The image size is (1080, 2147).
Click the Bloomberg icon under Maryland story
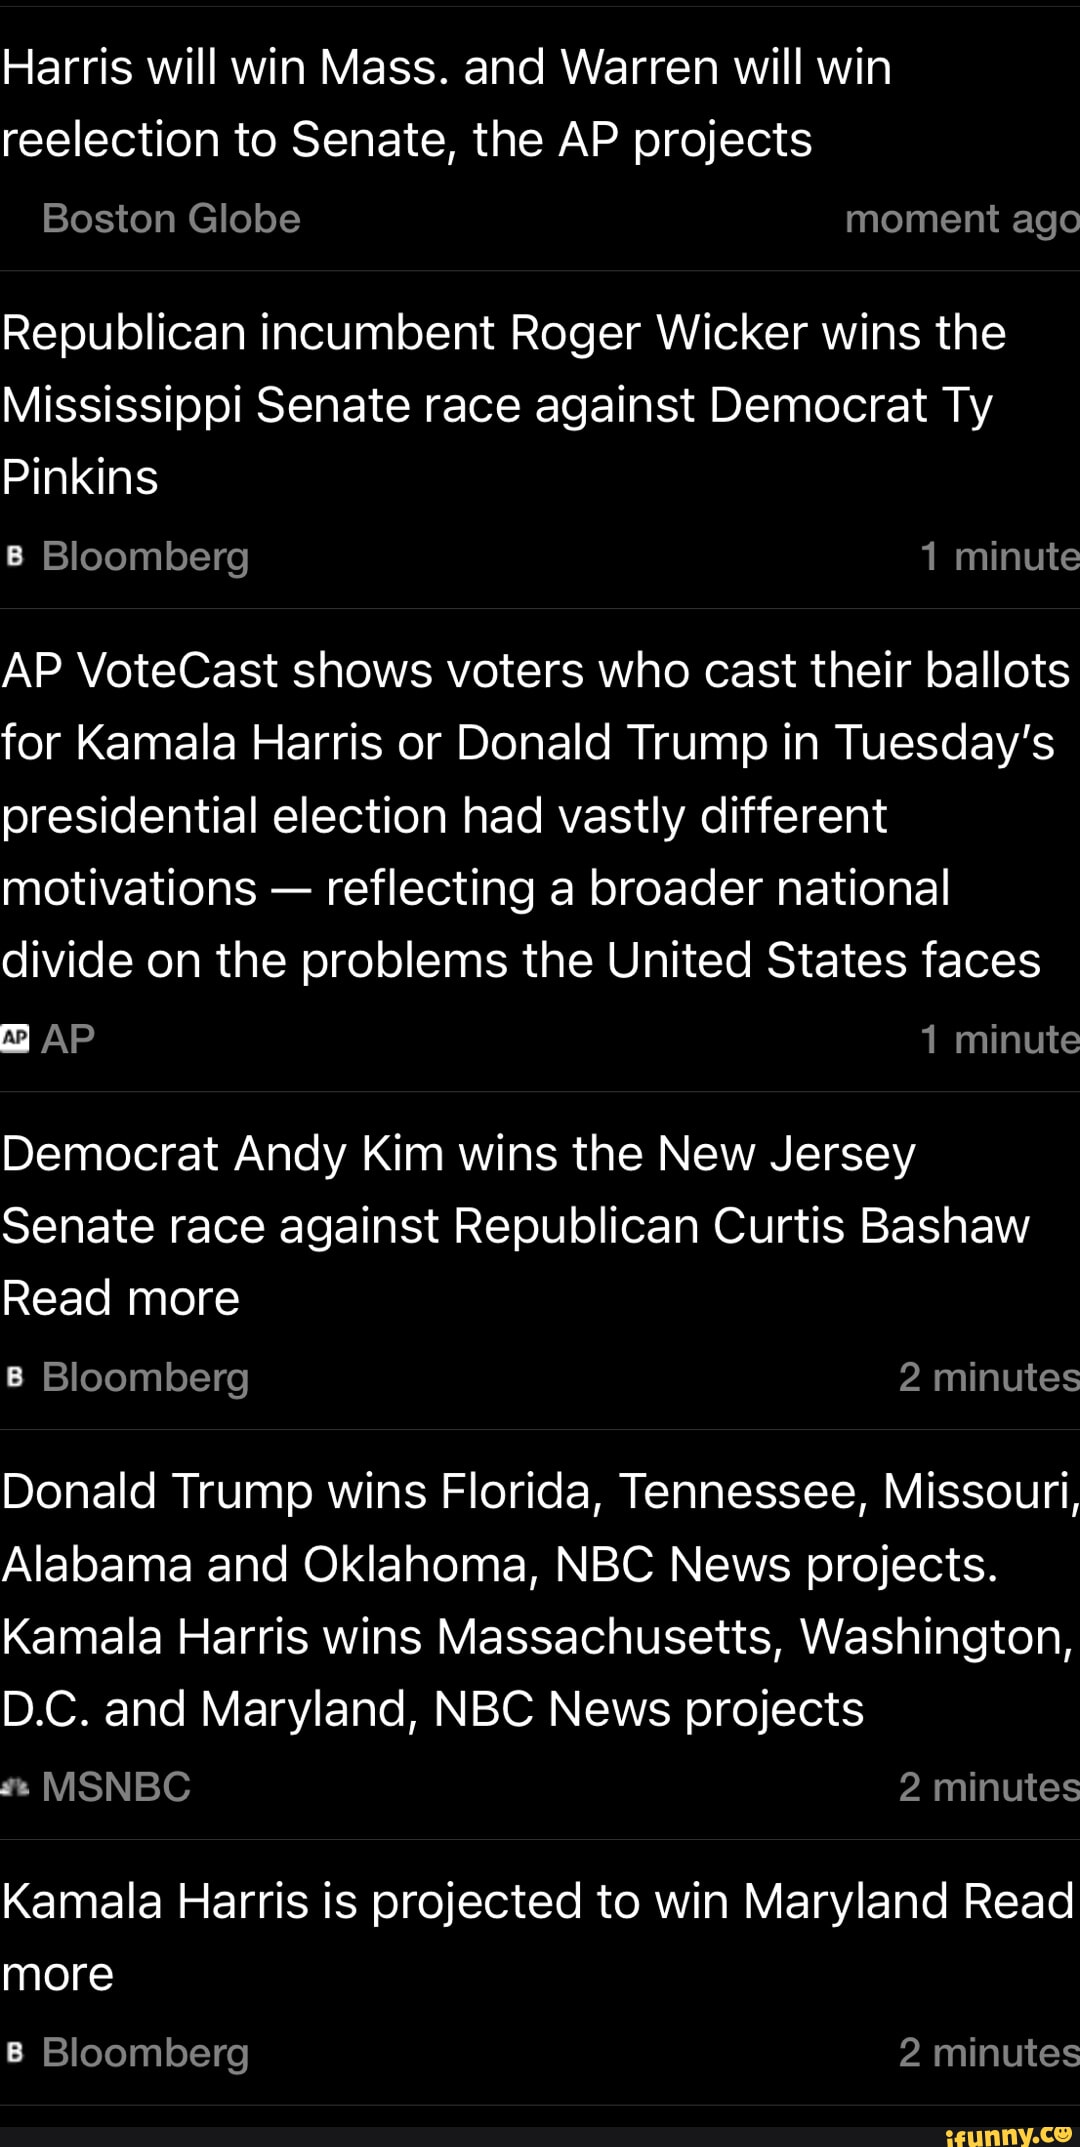[x=16, y=2052]
